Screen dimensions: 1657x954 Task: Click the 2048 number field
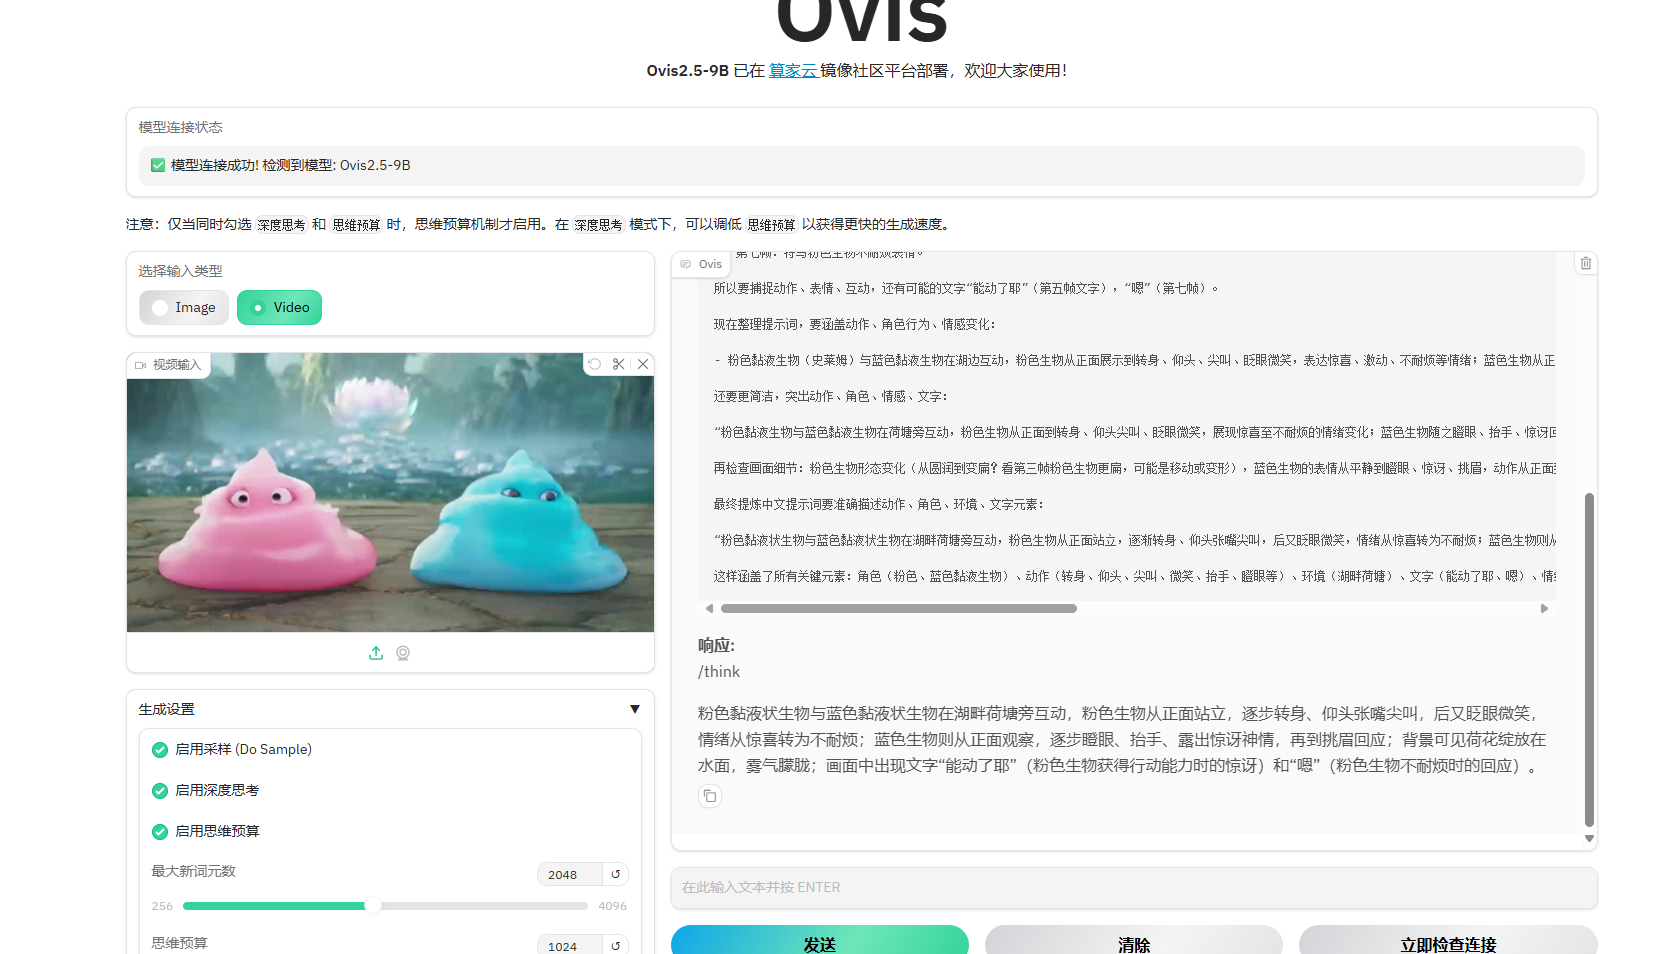[569, 874]
